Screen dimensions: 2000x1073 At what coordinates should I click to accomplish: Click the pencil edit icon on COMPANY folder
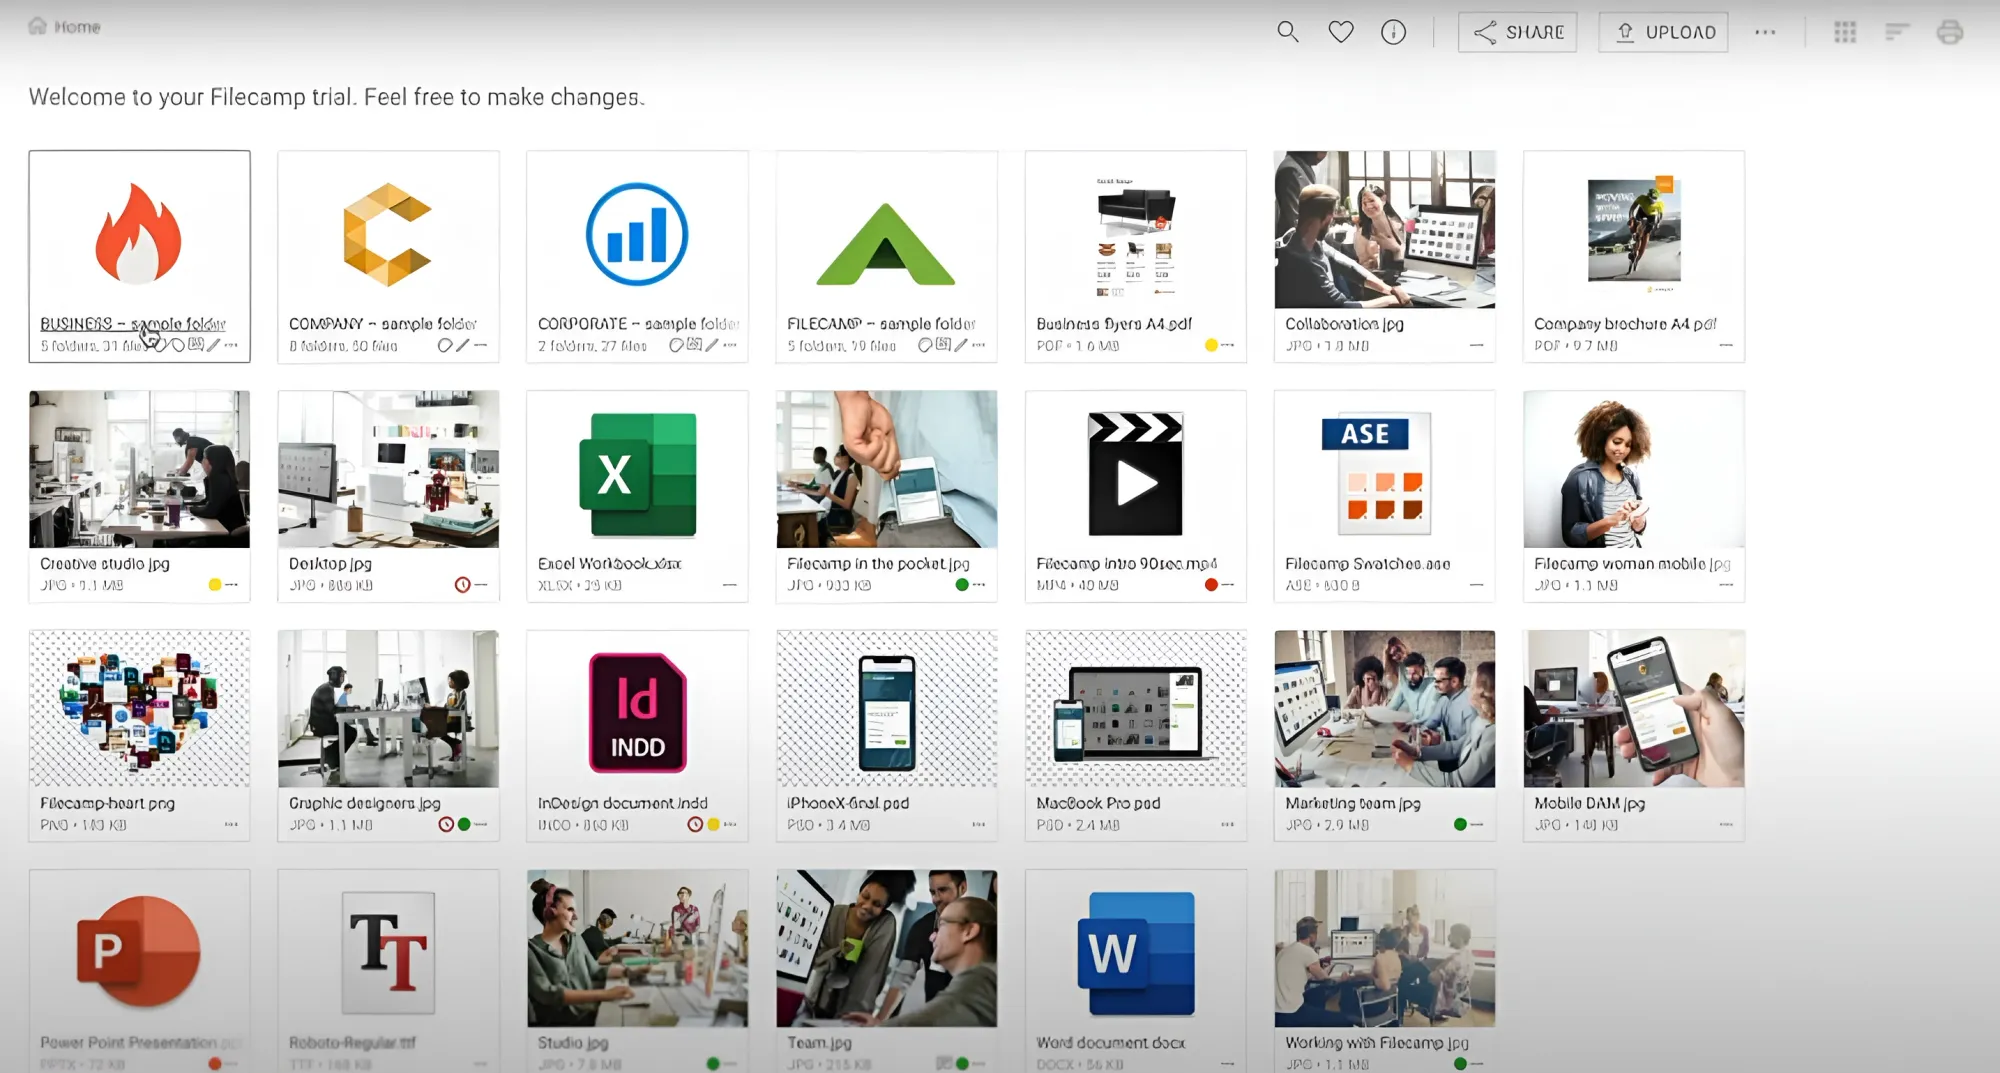point(462,345)
